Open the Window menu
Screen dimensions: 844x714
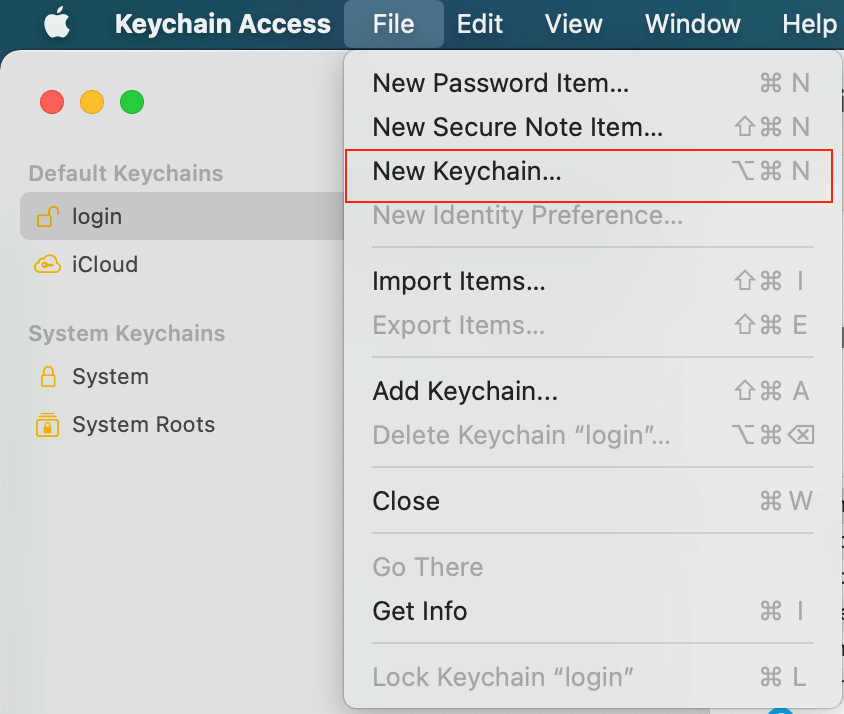pyautogui.click(x=692, y=24)
